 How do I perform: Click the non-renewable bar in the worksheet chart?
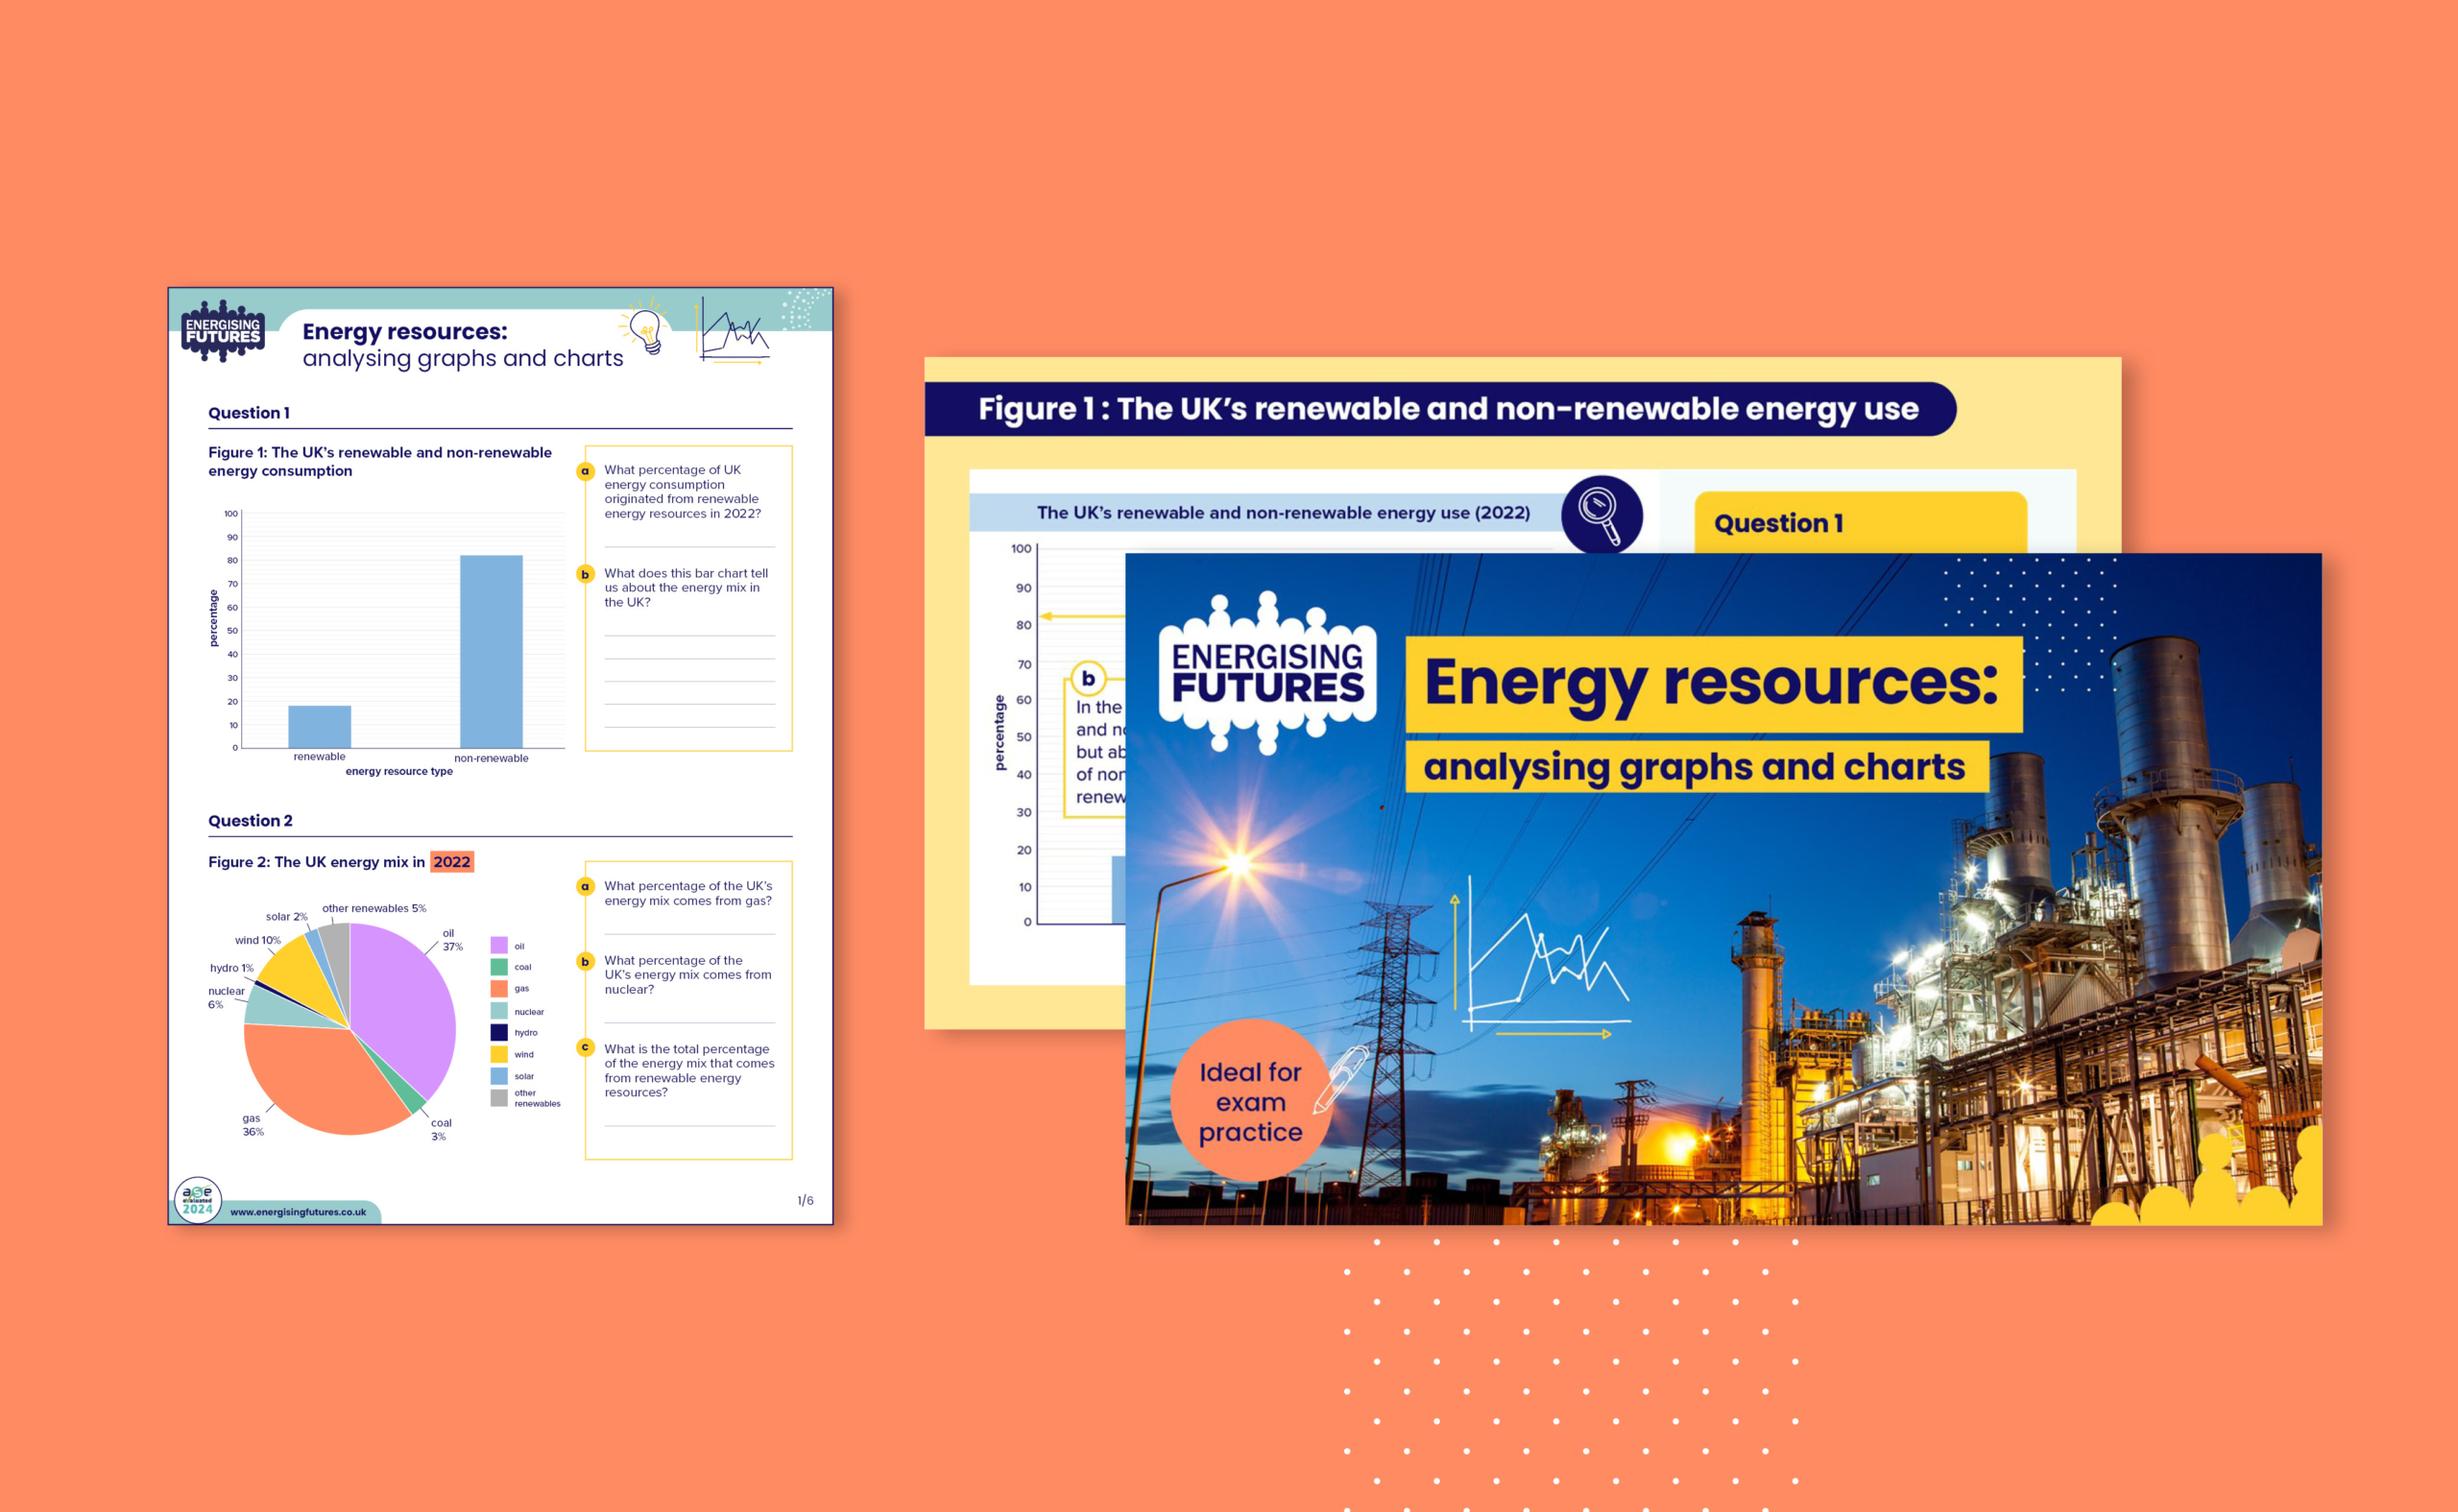click(x=491, y=651)
